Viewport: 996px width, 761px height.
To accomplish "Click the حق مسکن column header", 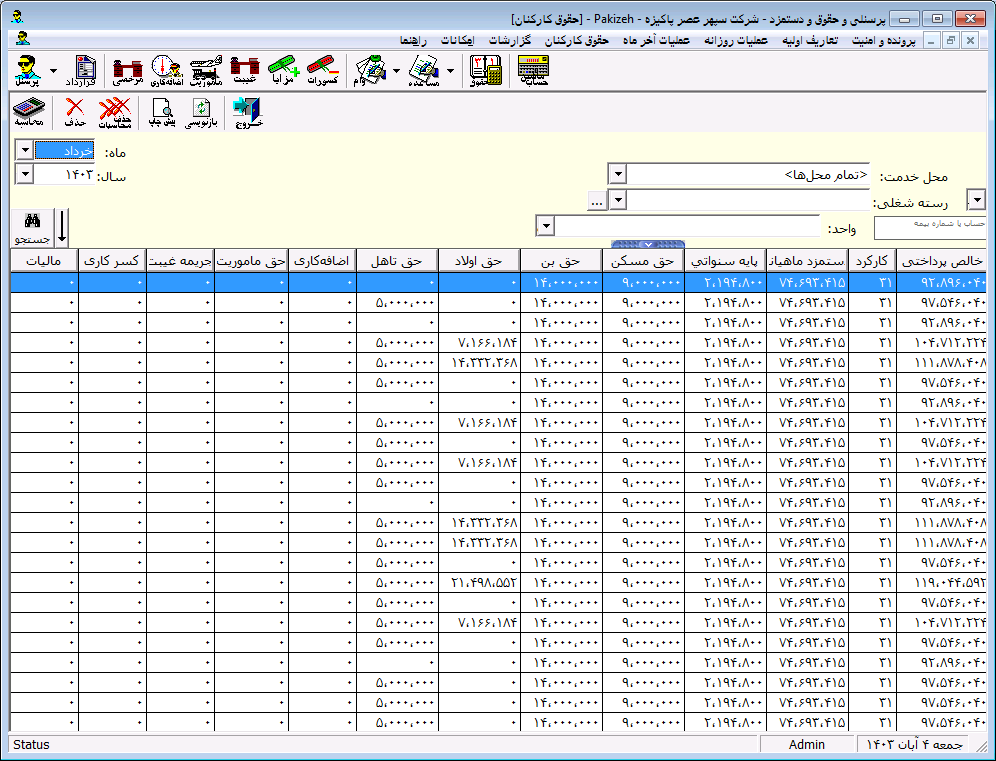I will coord(643,260).
